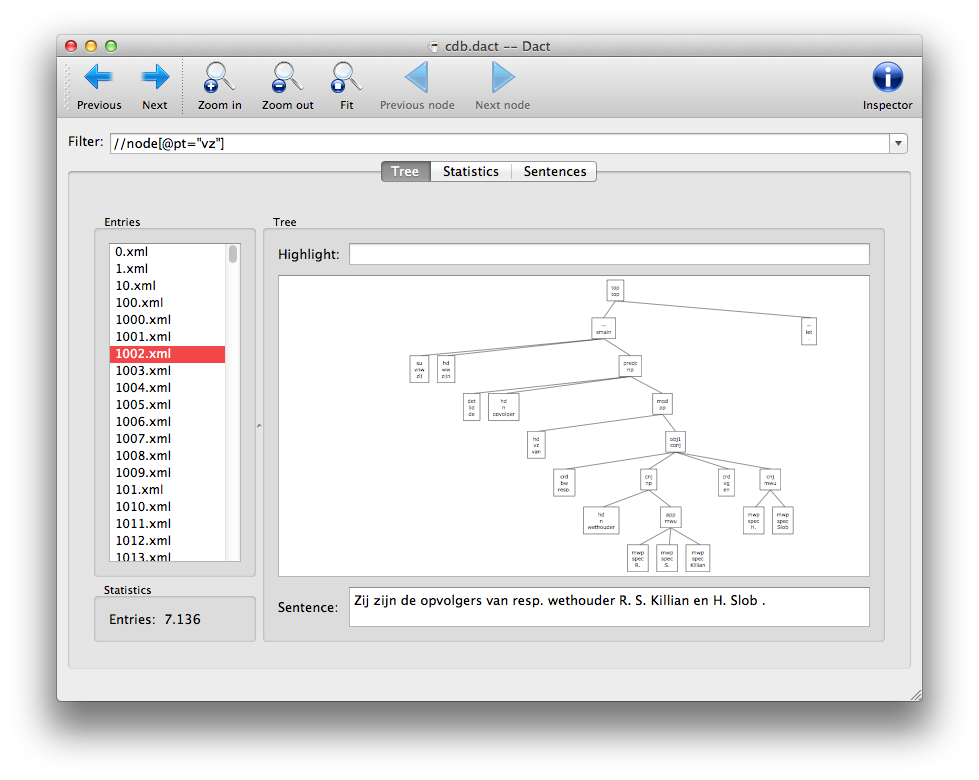Click the top root tree node

(615, 291)
